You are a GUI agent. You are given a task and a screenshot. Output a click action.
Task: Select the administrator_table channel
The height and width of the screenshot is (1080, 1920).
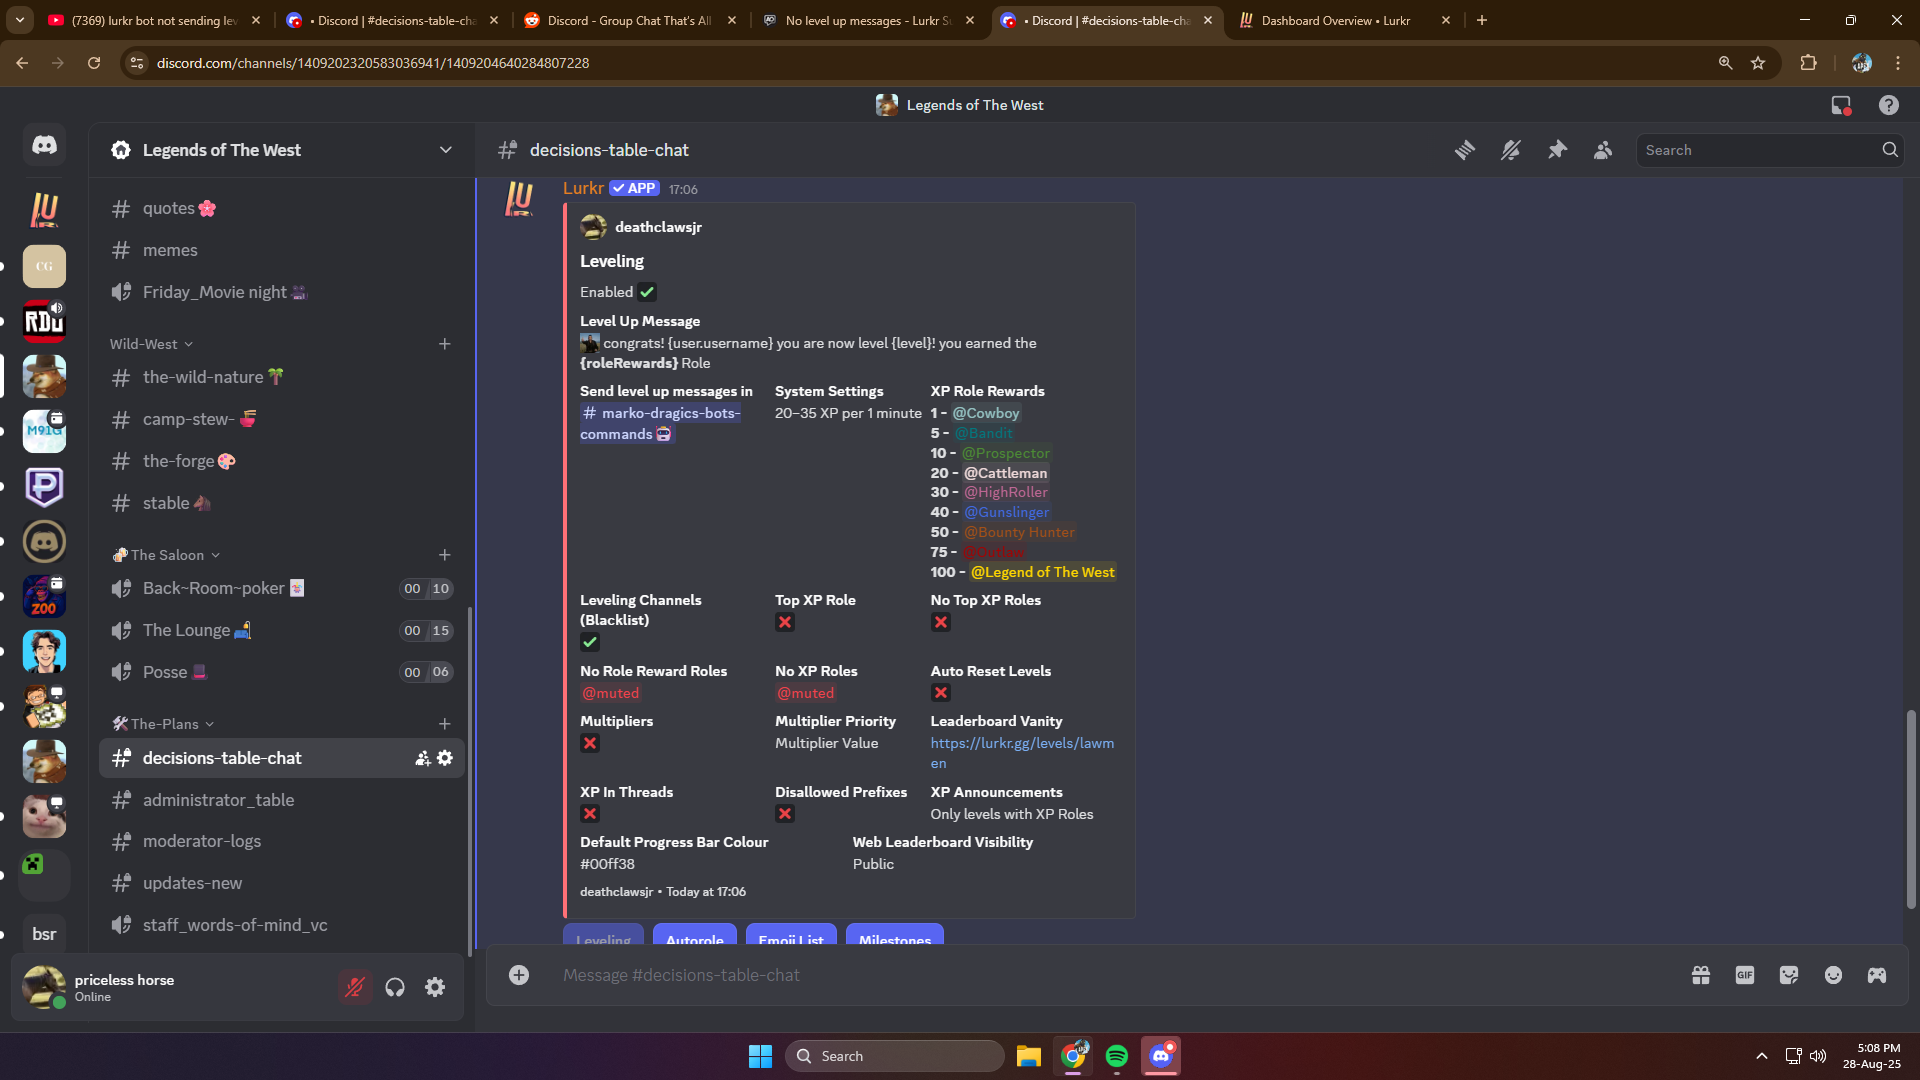point(218,800)
